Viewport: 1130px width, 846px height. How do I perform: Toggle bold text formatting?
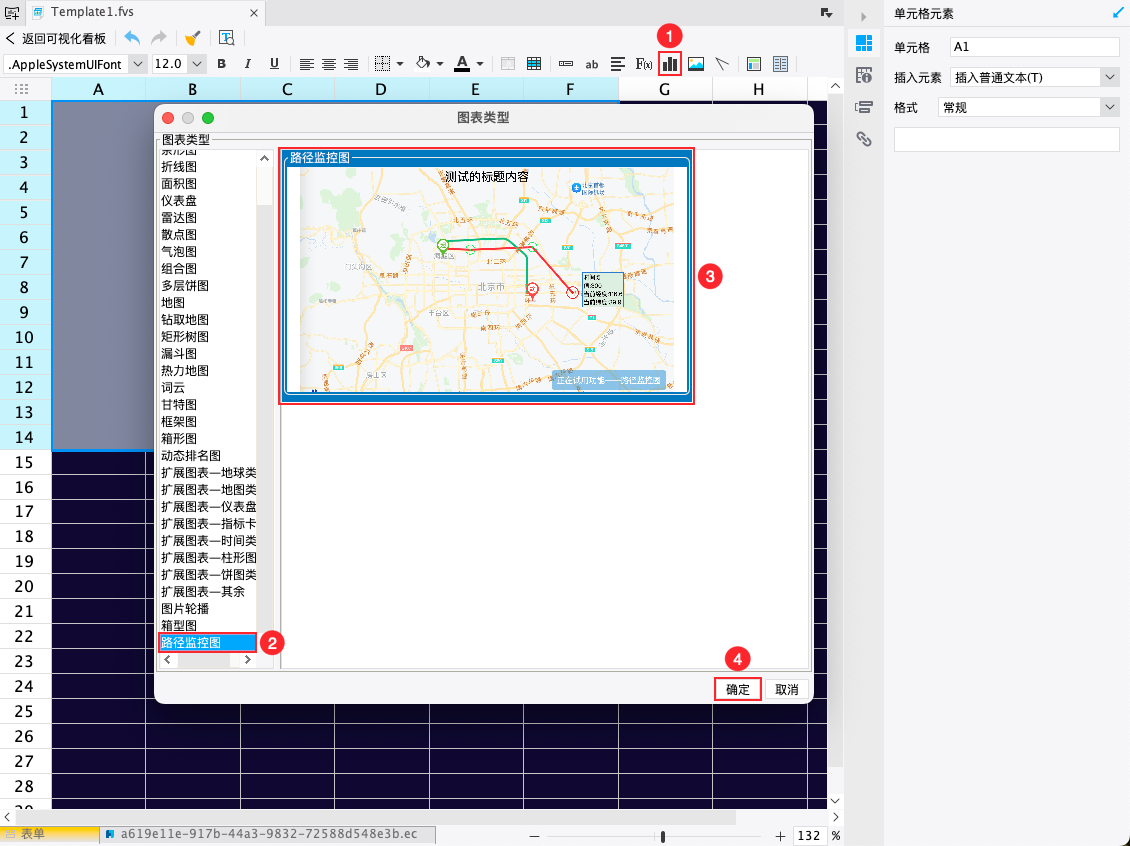[221, 64]
